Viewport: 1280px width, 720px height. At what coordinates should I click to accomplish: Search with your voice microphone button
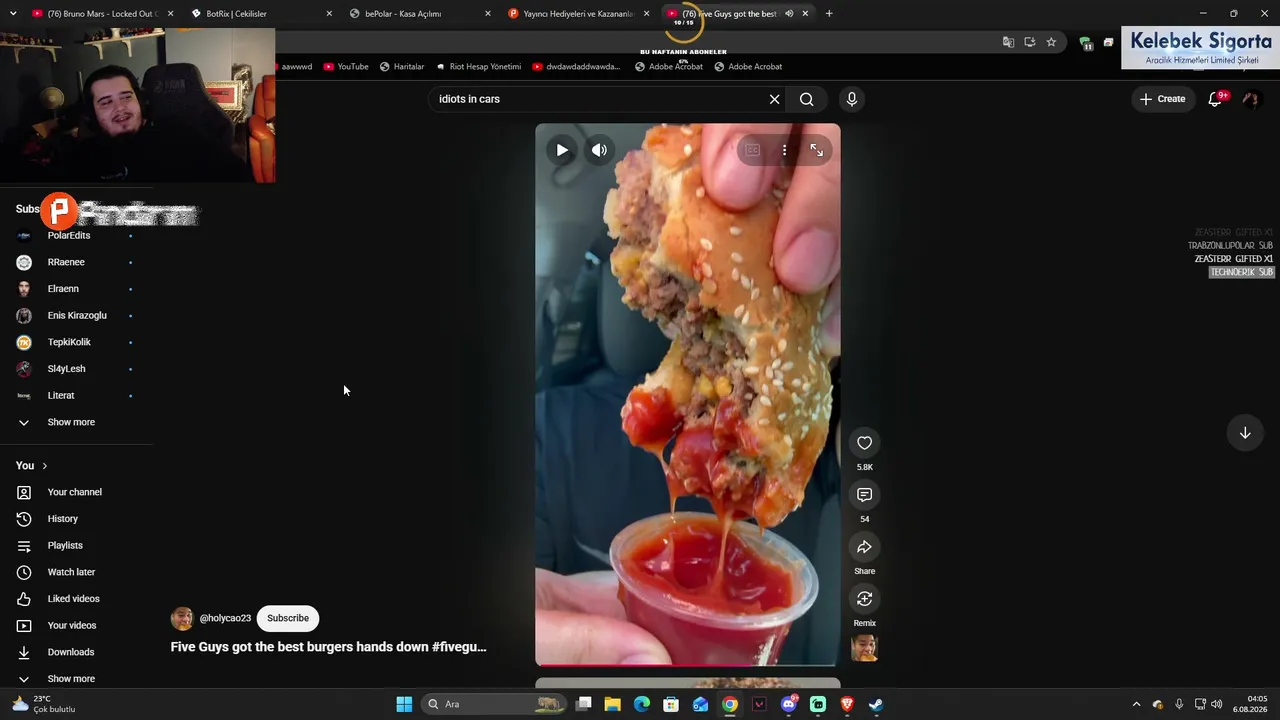(x=852, y=99)
